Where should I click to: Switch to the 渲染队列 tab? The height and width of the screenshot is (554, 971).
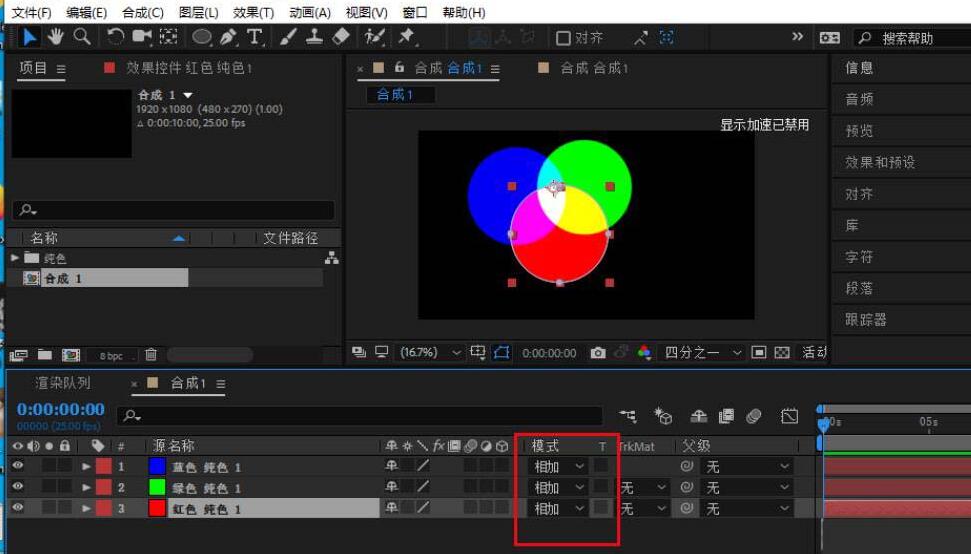click(x=62, y=383)
